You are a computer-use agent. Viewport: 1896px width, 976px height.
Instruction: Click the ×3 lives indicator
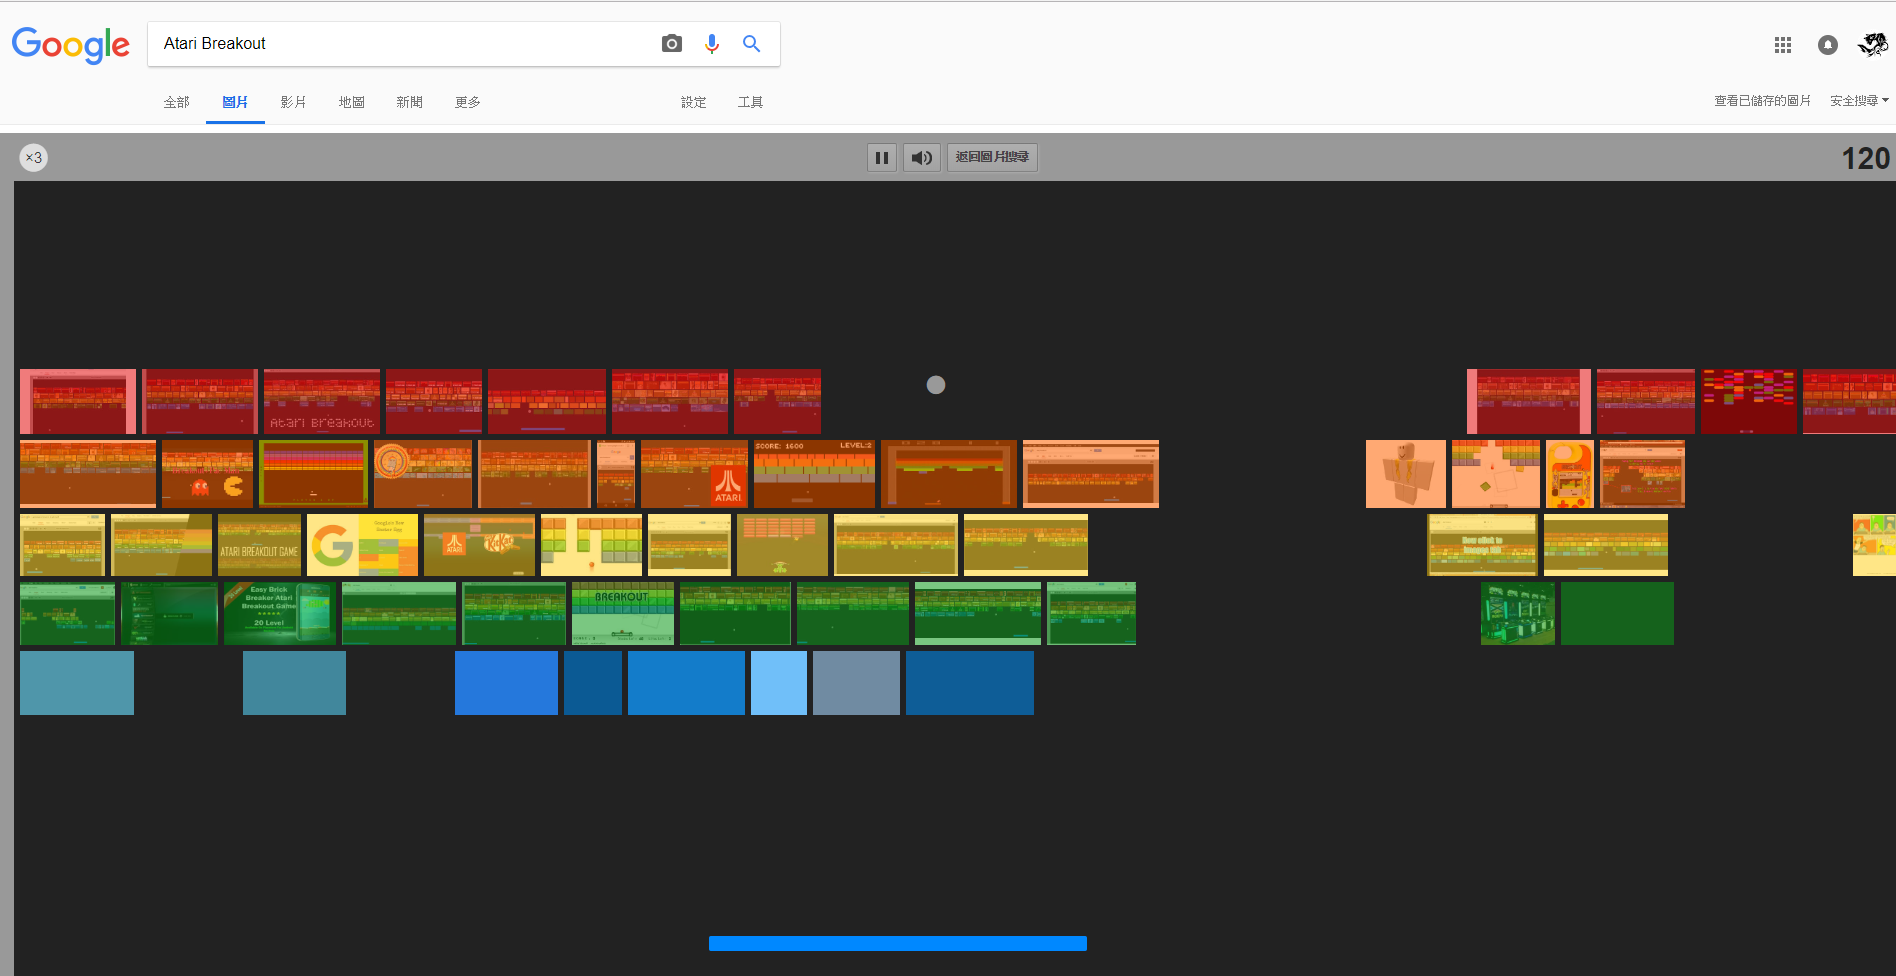[x=34, y=158]
